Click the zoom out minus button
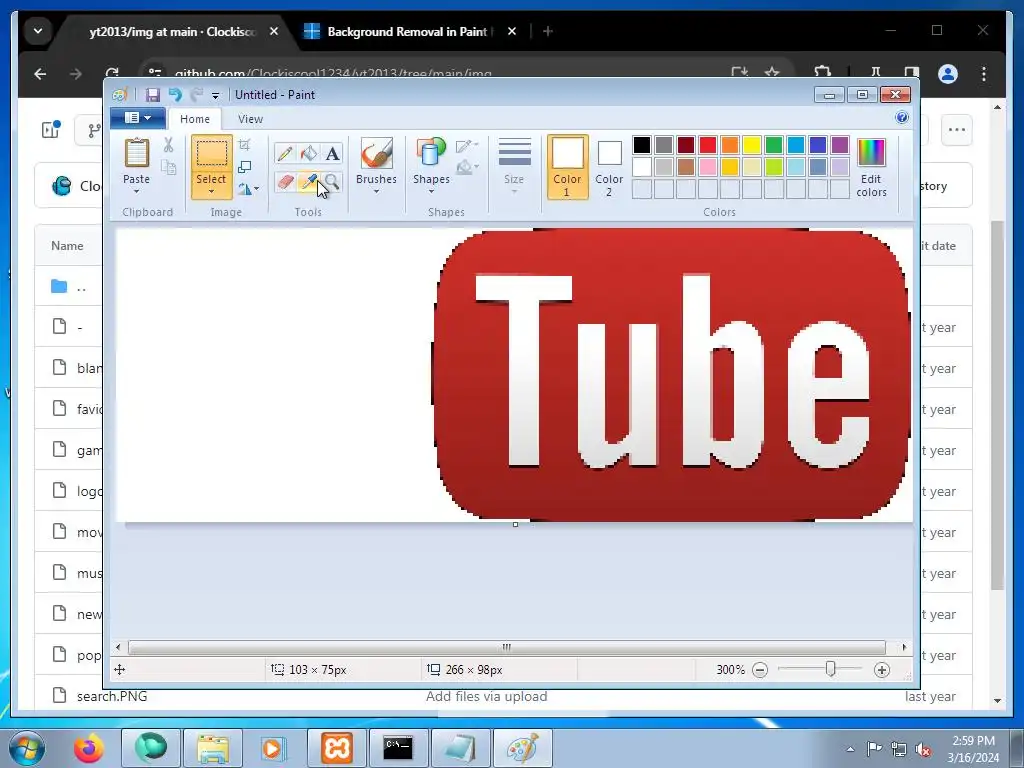Screen dimensions: 1024x768 pos(760,670)
